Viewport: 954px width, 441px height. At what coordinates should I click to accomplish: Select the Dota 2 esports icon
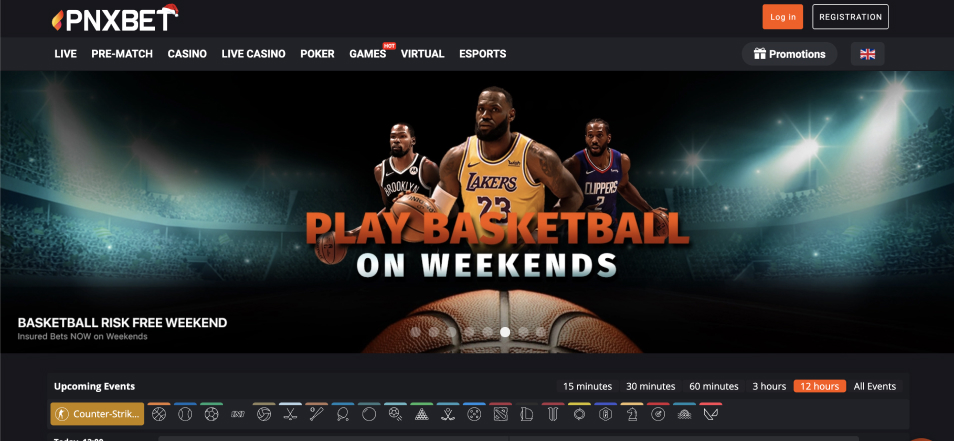[500, 414]
